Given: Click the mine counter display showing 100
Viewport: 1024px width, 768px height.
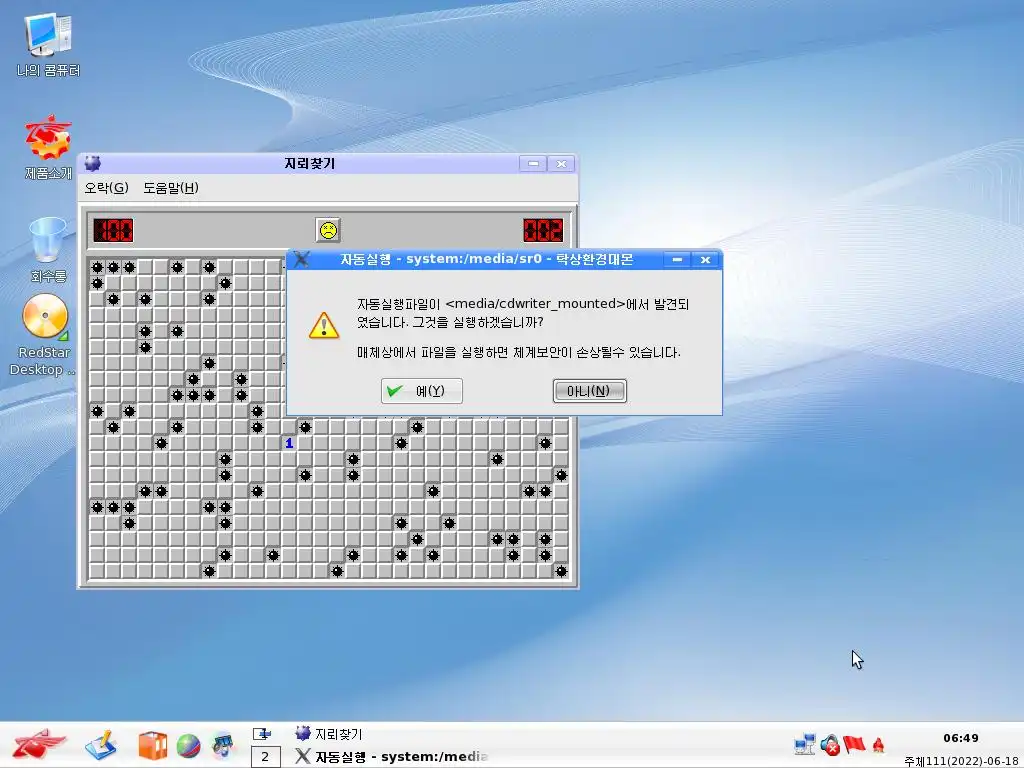Looking at the screenshot, I should (113, 230).
